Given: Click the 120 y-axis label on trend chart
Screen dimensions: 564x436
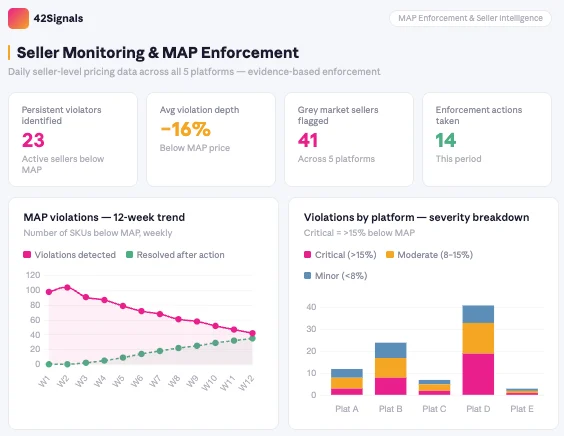Looking at the screenshot, I should [x=33, y=275].
